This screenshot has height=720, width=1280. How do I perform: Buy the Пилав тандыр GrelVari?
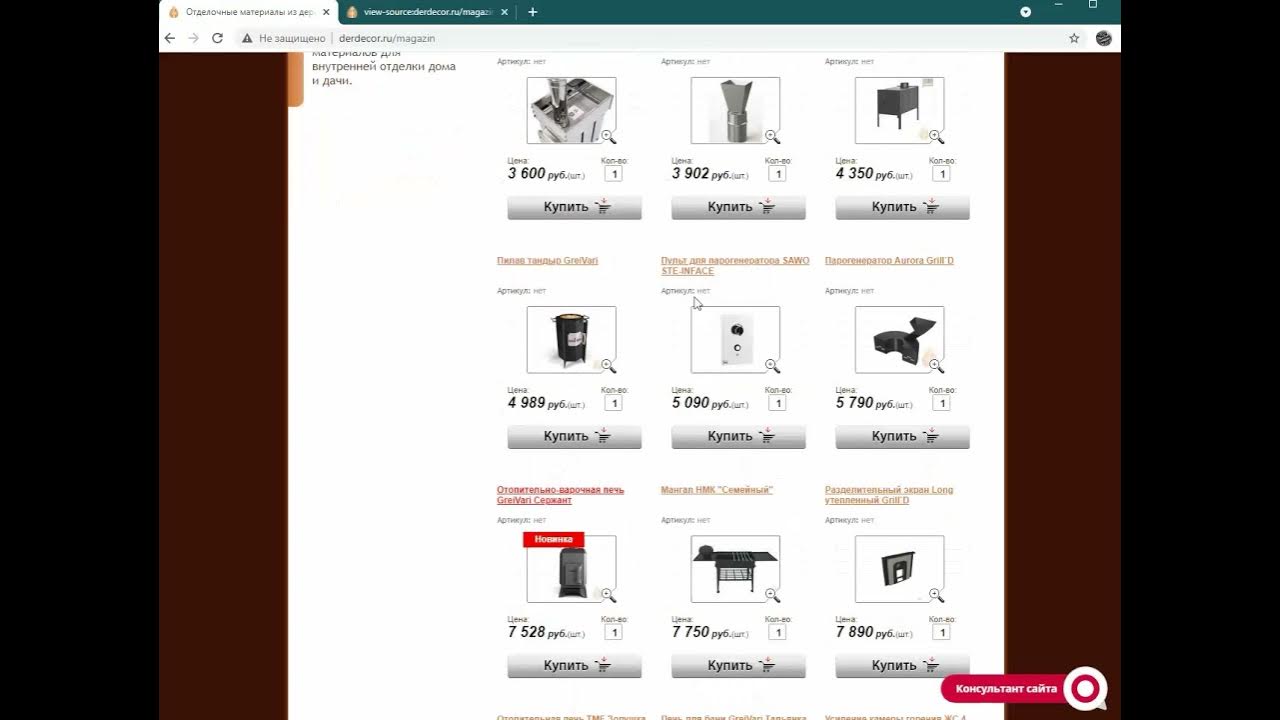point(574,436)
